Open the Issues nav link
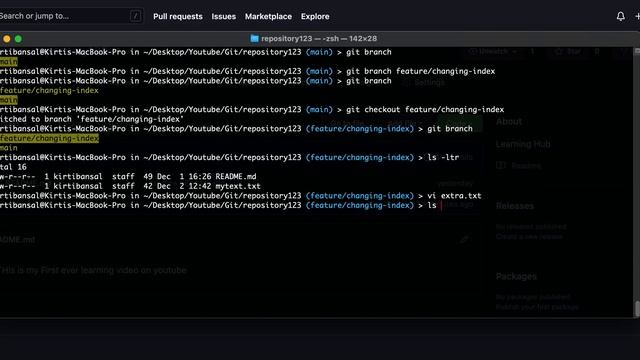Image resolution: width=640 pixels, height=360 pixels. tap(223, 17)
